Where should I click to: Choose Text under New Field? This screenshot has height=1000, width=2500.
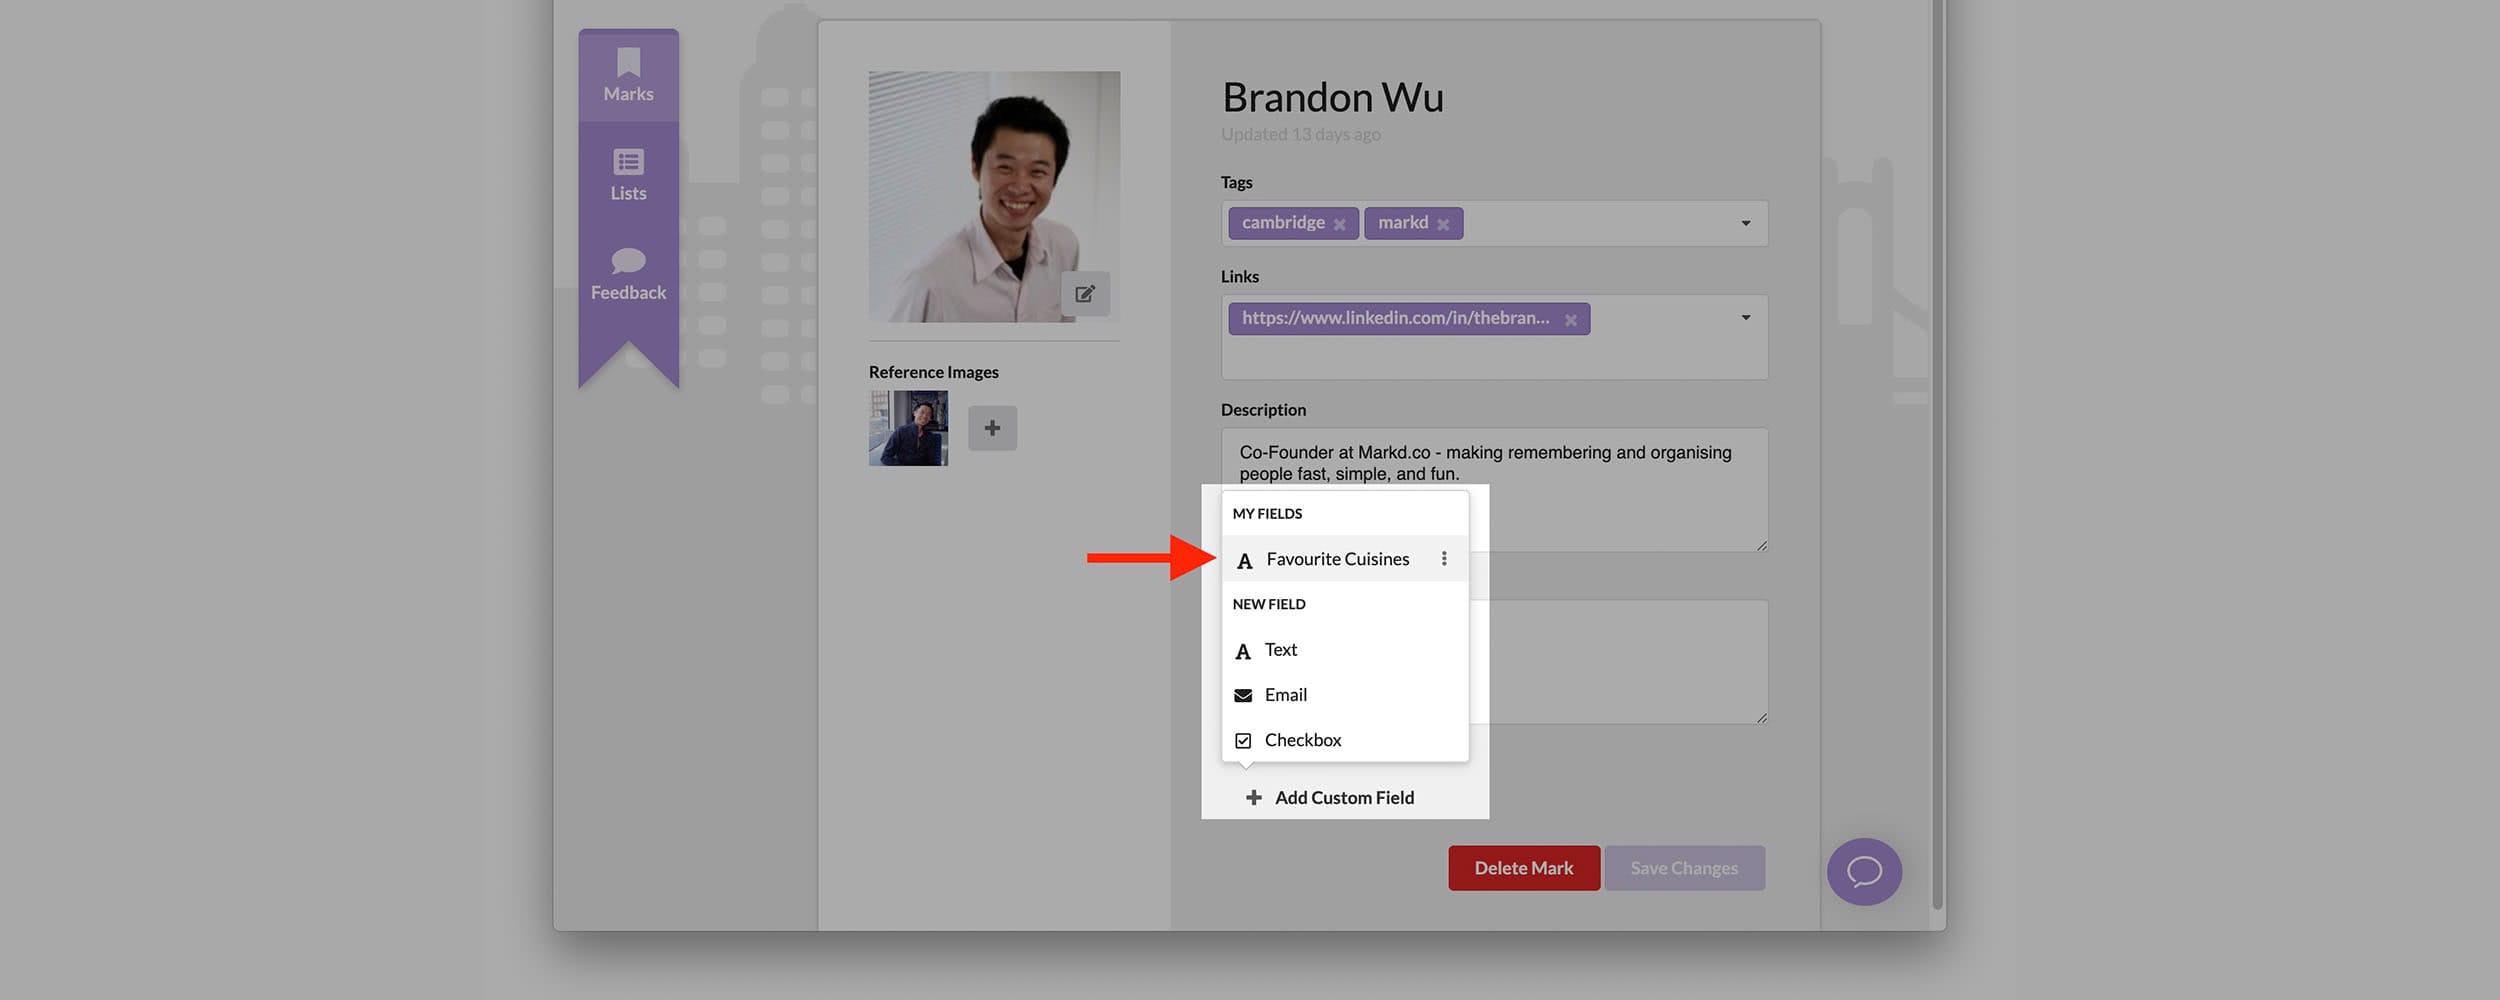(x=1281, y=649)
